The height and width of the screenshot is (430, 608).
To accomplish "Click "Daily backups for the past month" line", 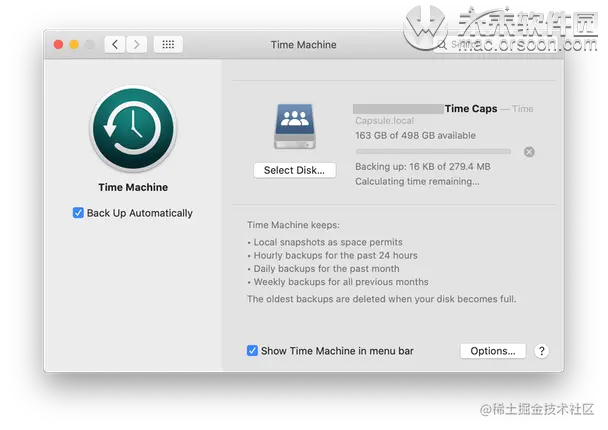I will click(x=326, y=269).
